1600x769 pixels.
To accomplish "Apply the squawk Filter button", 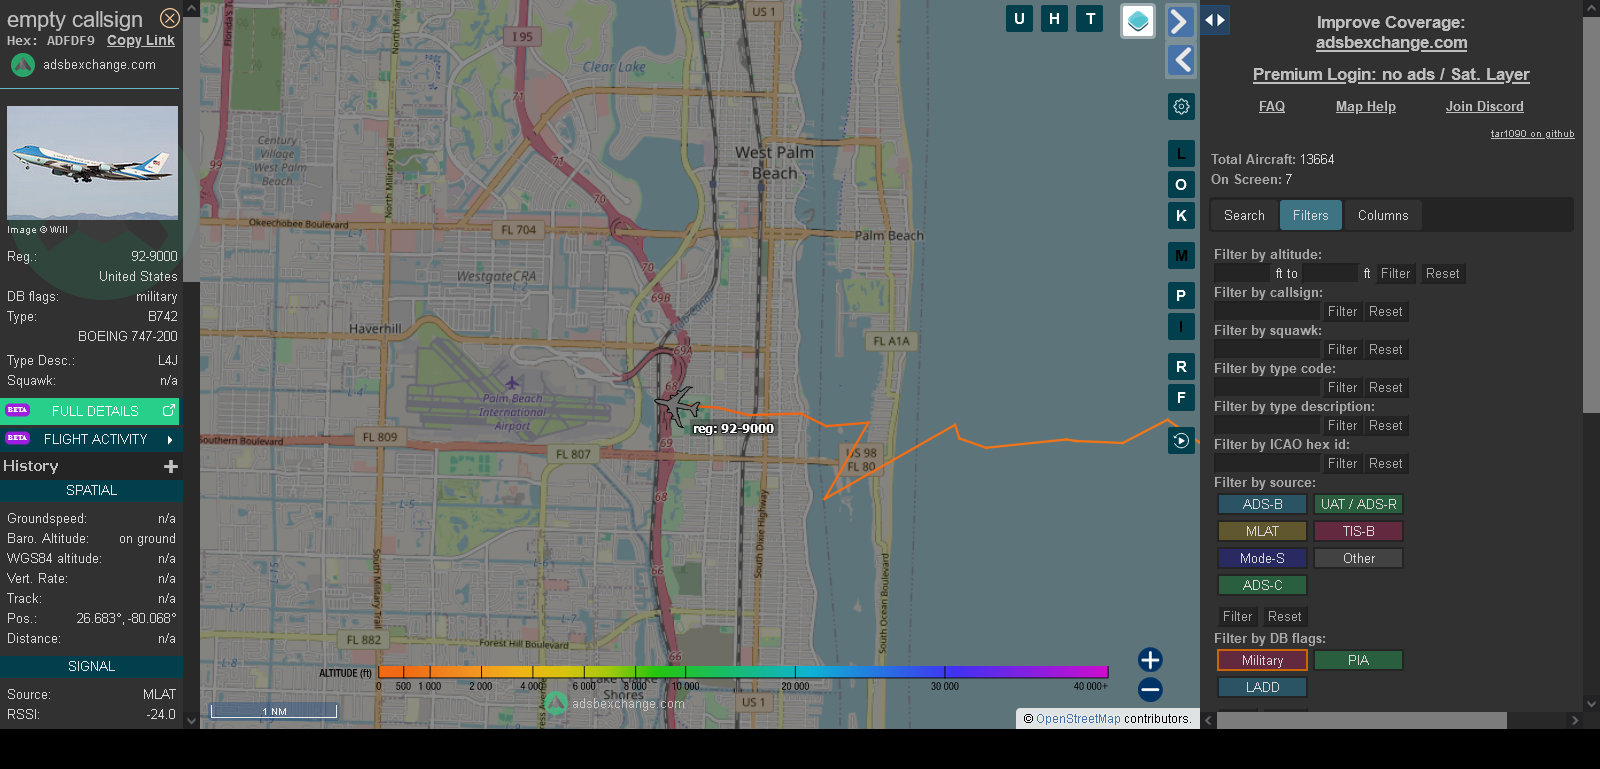I will tap(1342, 349).
